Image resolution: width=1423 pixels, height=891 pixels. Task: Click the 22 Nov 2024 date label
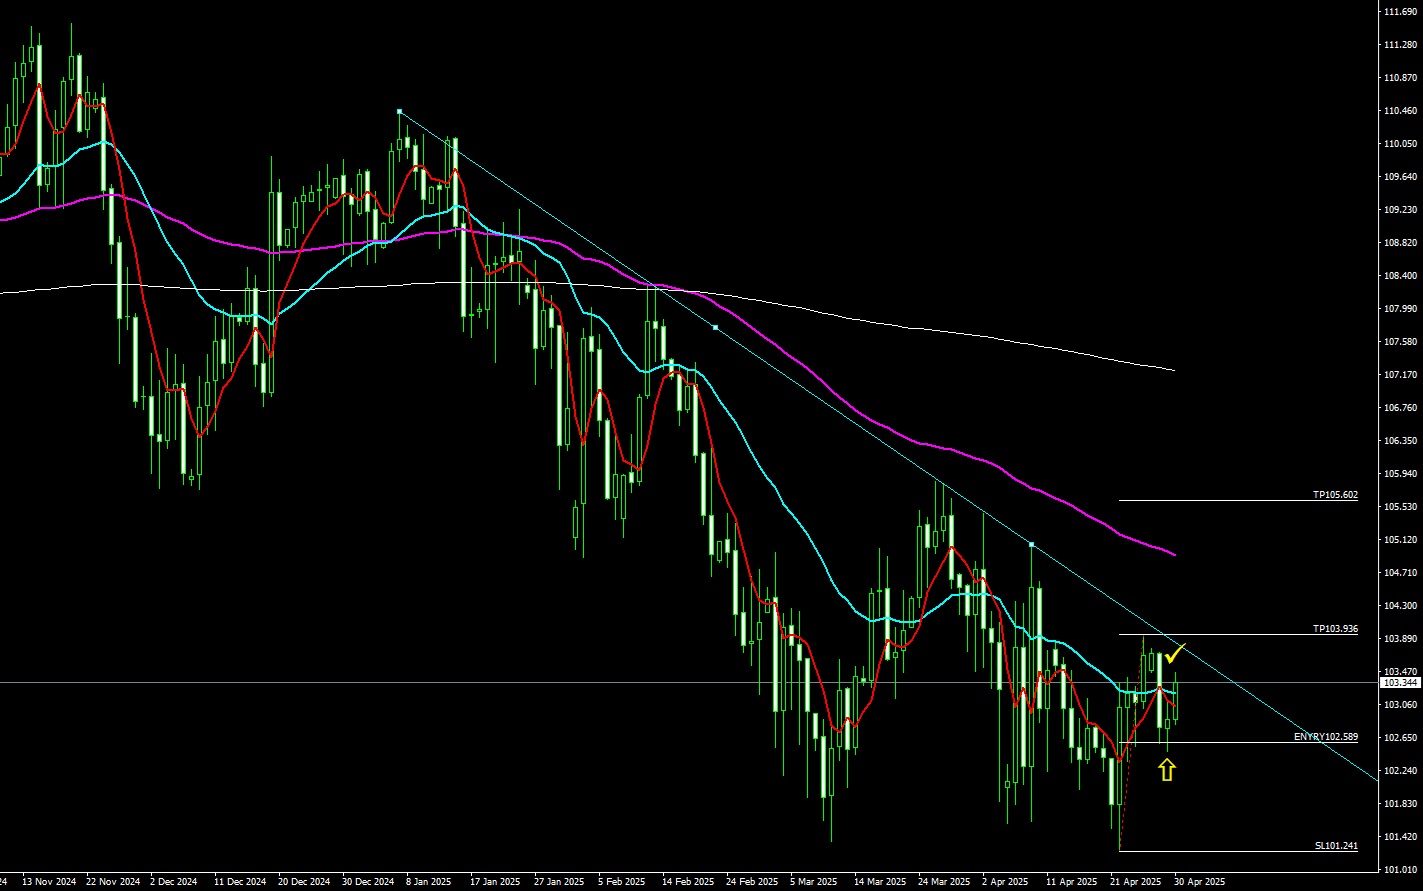113,883
